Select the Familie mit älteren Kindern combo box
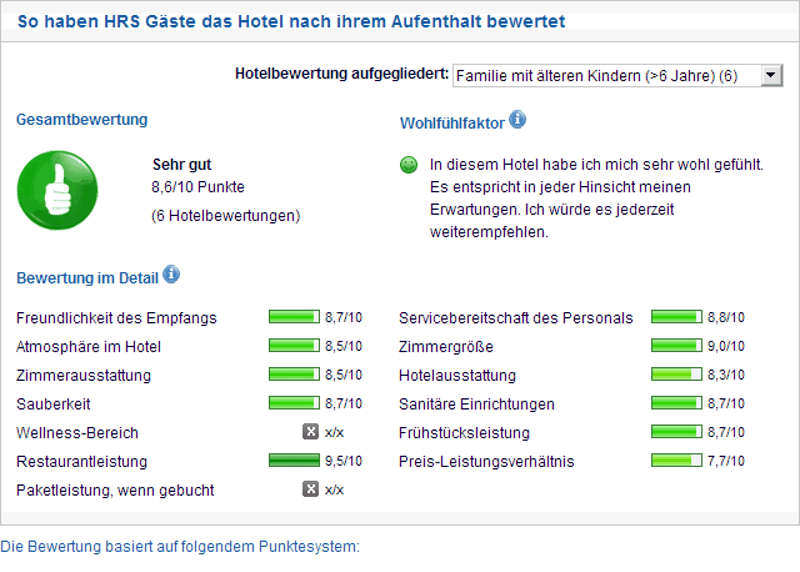The height and width of the screenshot is (572, 800). (x=607, y=75)
